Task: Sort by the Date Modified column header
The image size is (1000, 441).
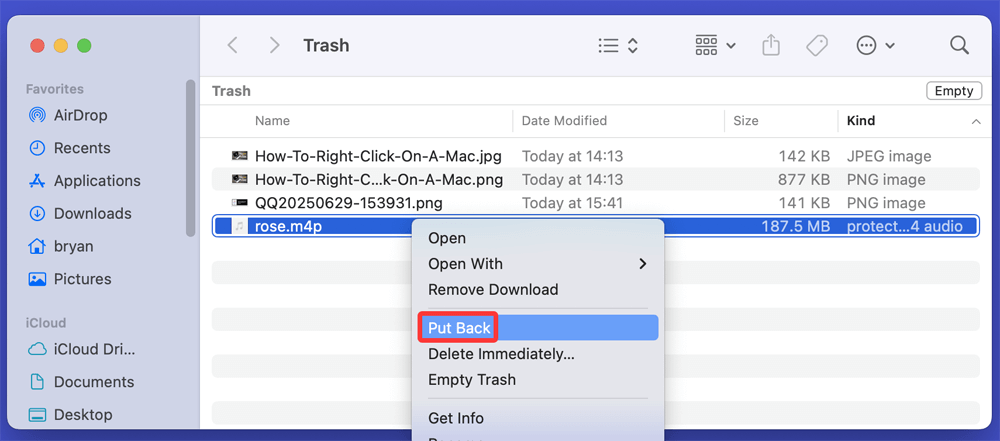Action: click(564, 121)
